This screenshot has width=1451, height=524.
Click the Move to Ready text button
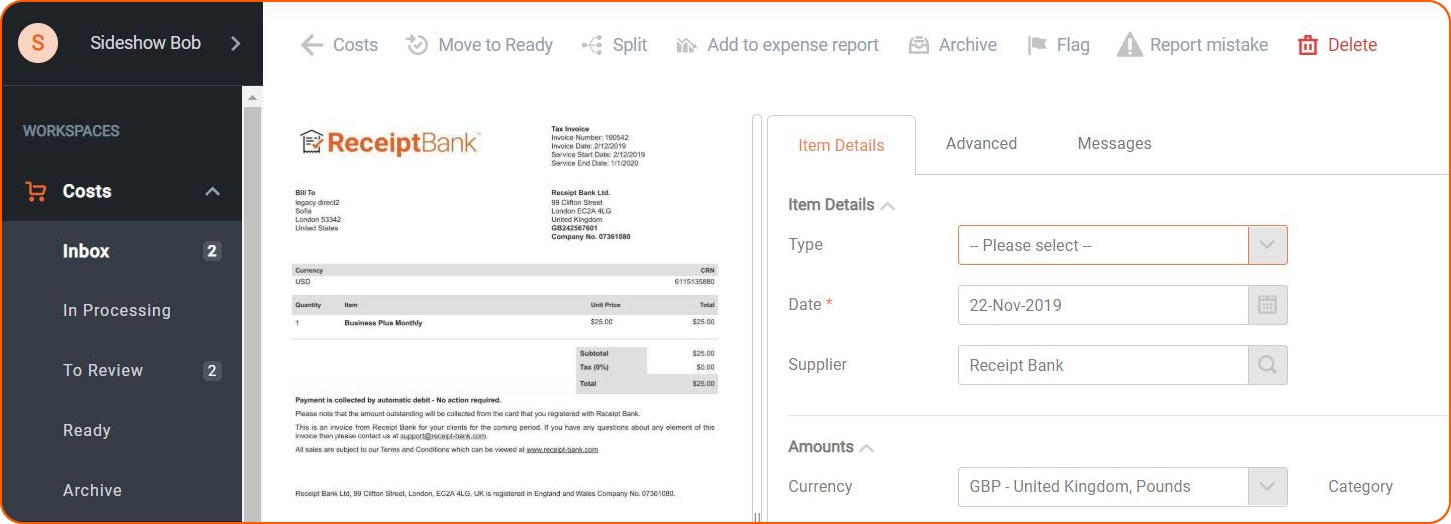click(495, 45)
